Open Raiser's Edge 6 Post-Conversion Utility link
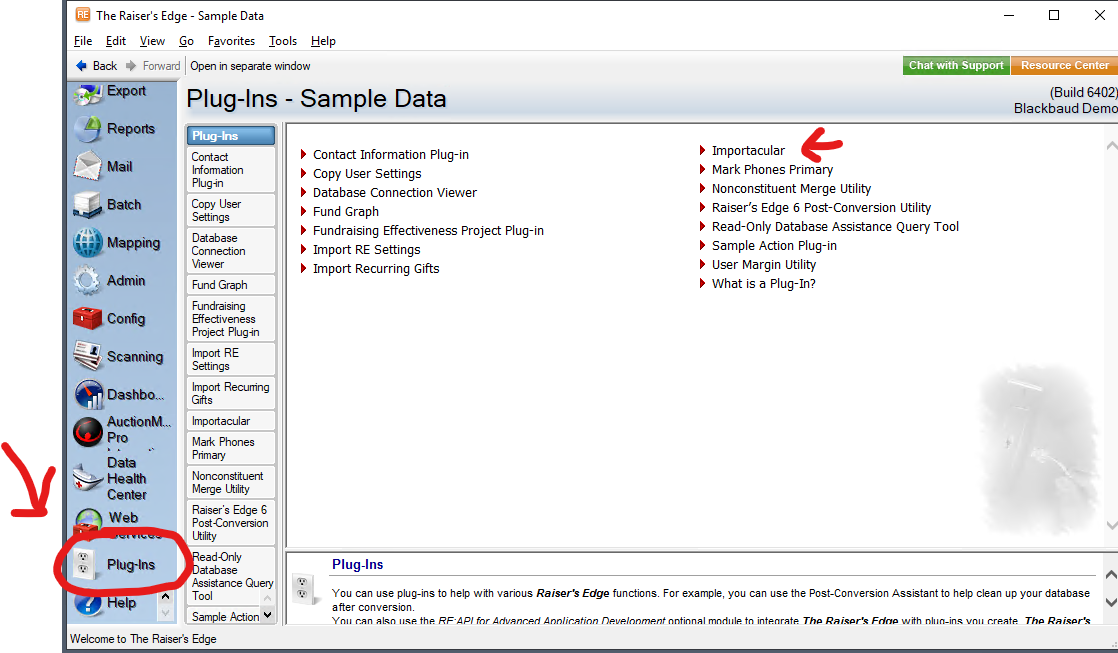The width and height of the screenshot is (1118, 653). 821,207
